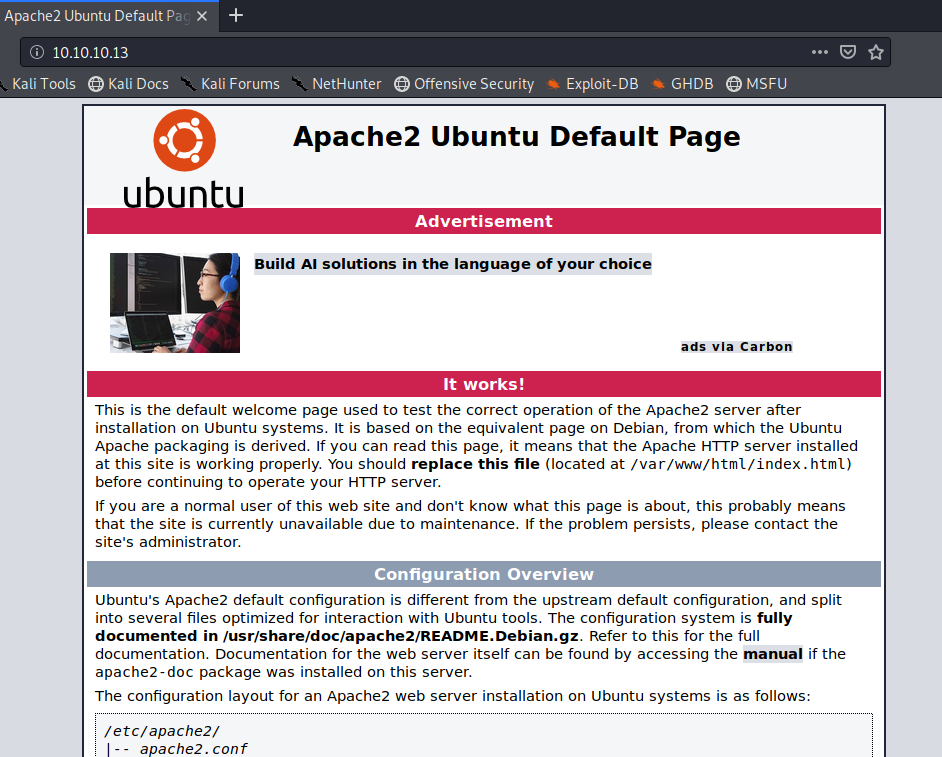Open the Exploit-DB bookmark
Image resolution: width=942 pixels, height=757 pixels.
pos(592,84)
